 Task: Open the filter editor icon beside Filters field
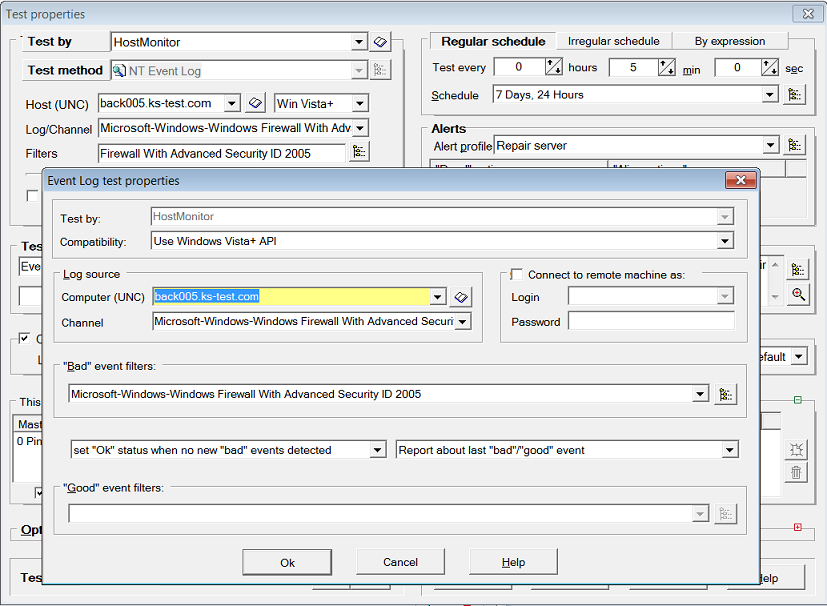click(x=359, y=152)
